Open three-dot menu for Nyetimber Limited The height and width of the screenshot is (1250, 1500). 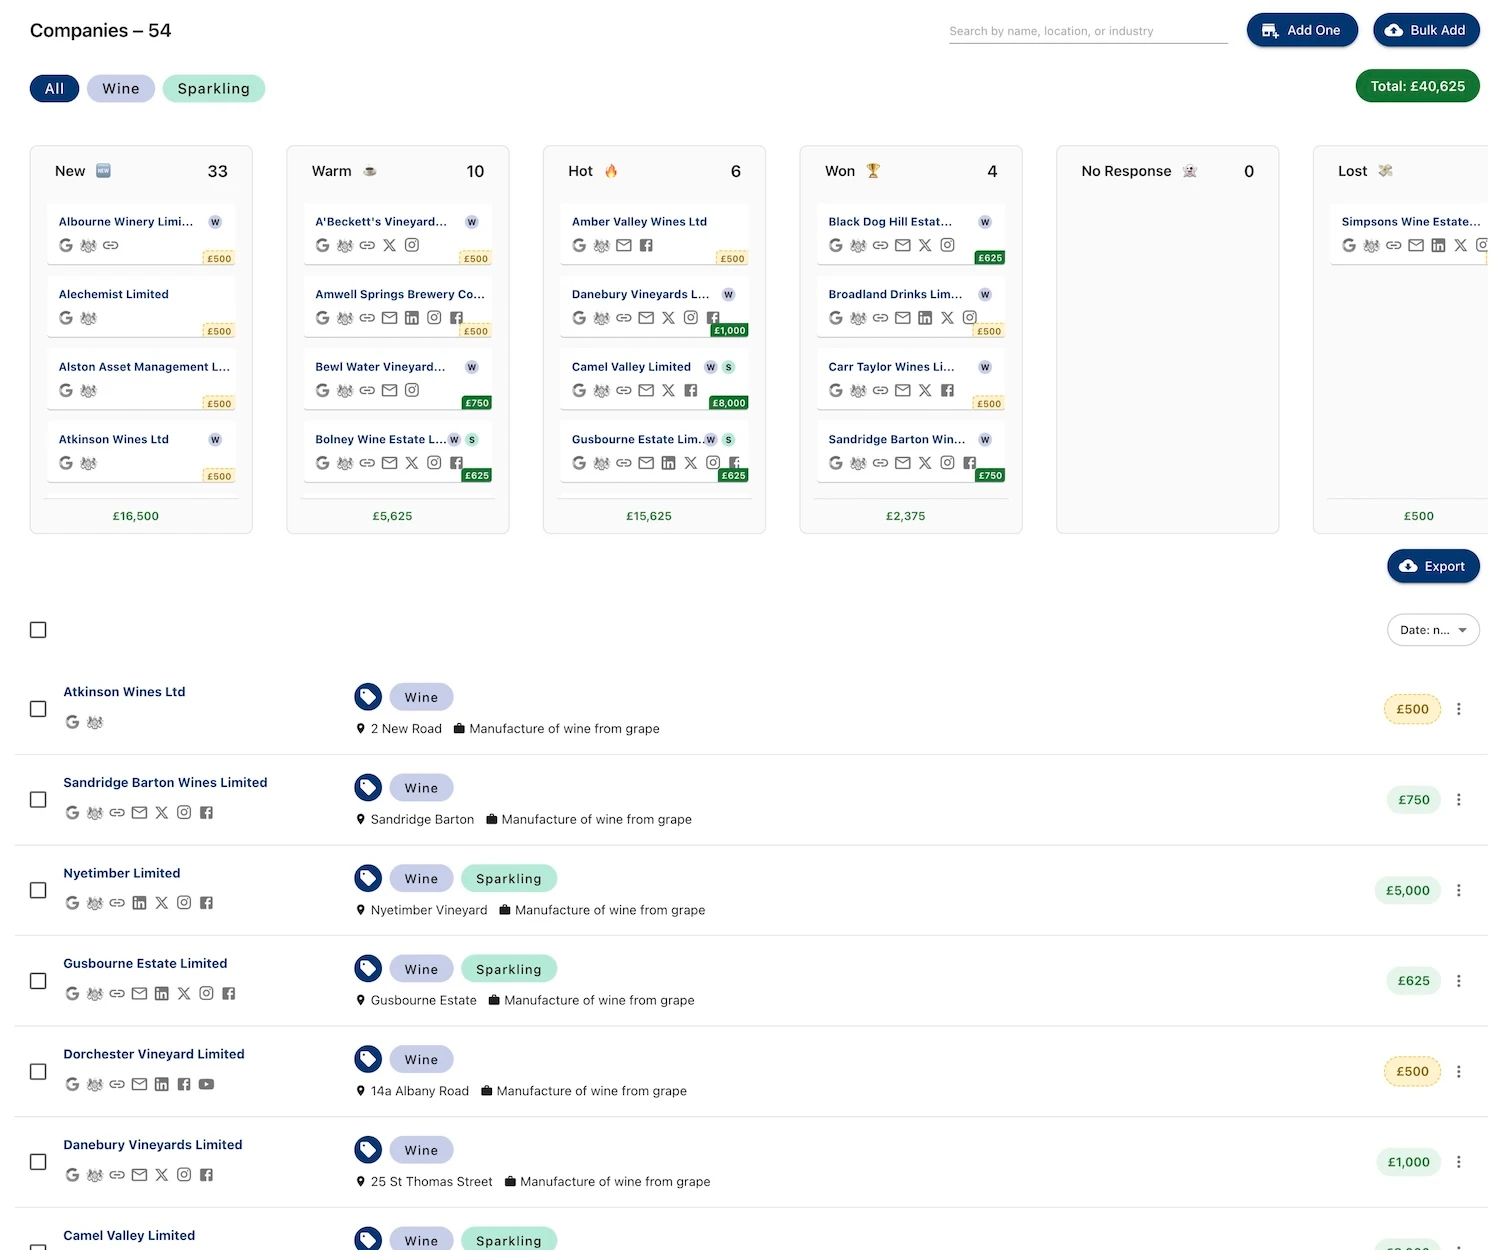point(1459,890)
